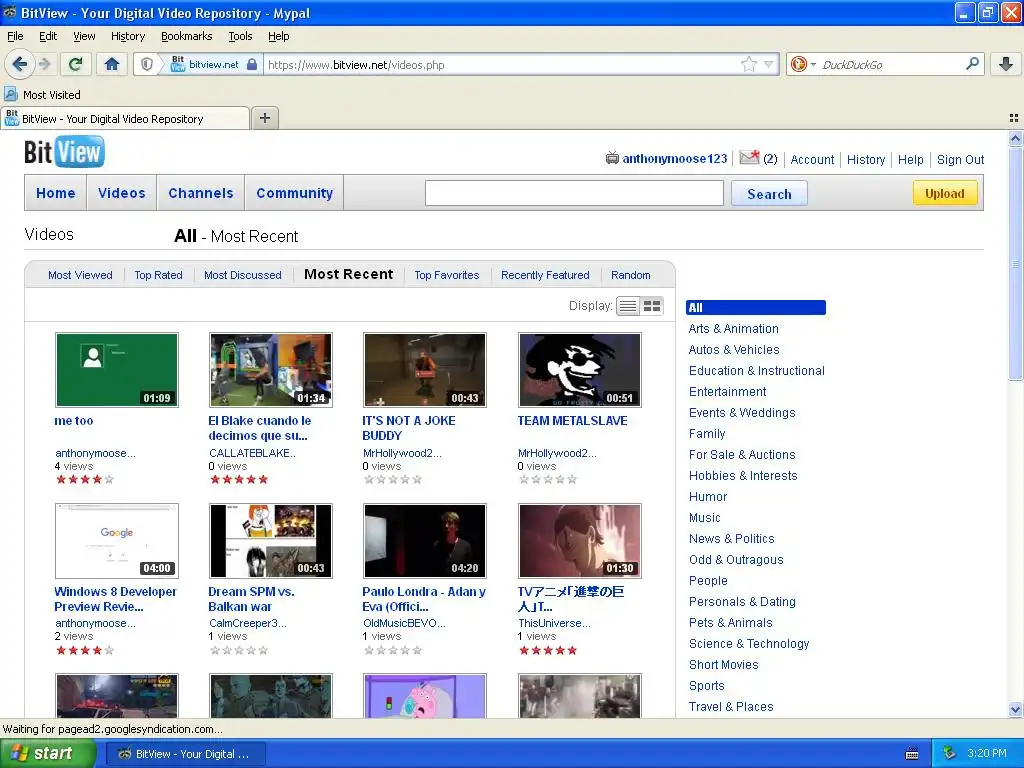The width and height of the screenshot is (1024, 768).
Task: Open the Most Visited bookmarks folder
Action: click(x=42, y=95)
